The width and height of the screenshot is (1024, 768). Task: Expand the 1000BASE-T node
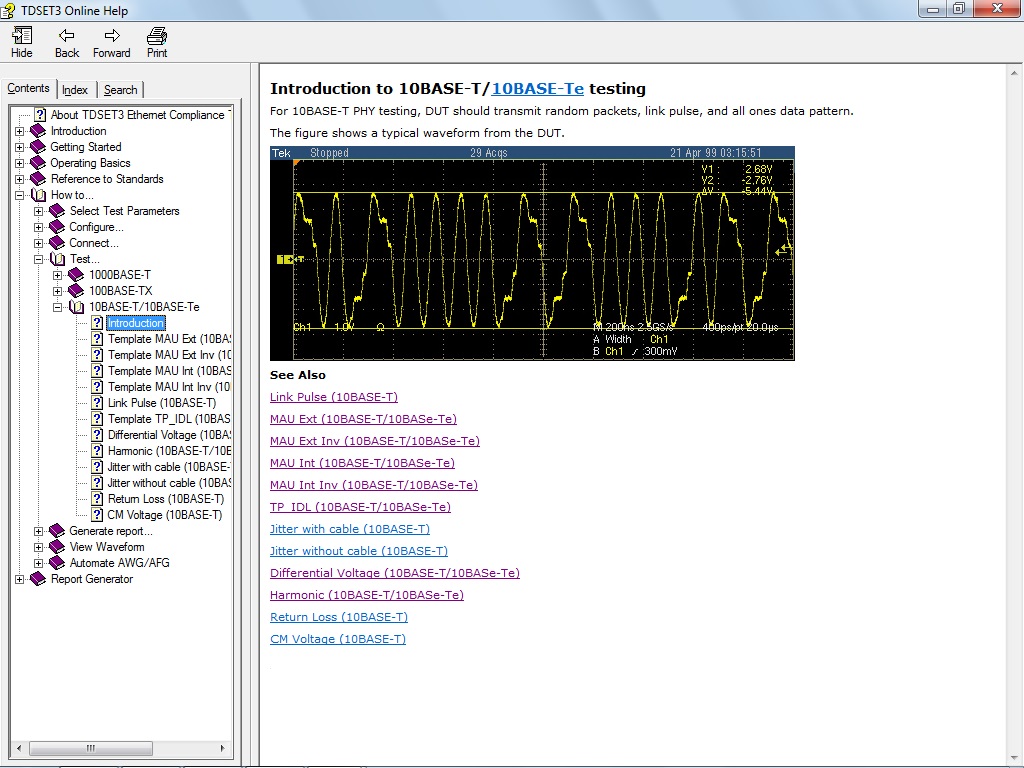click(x=57, y=275)
